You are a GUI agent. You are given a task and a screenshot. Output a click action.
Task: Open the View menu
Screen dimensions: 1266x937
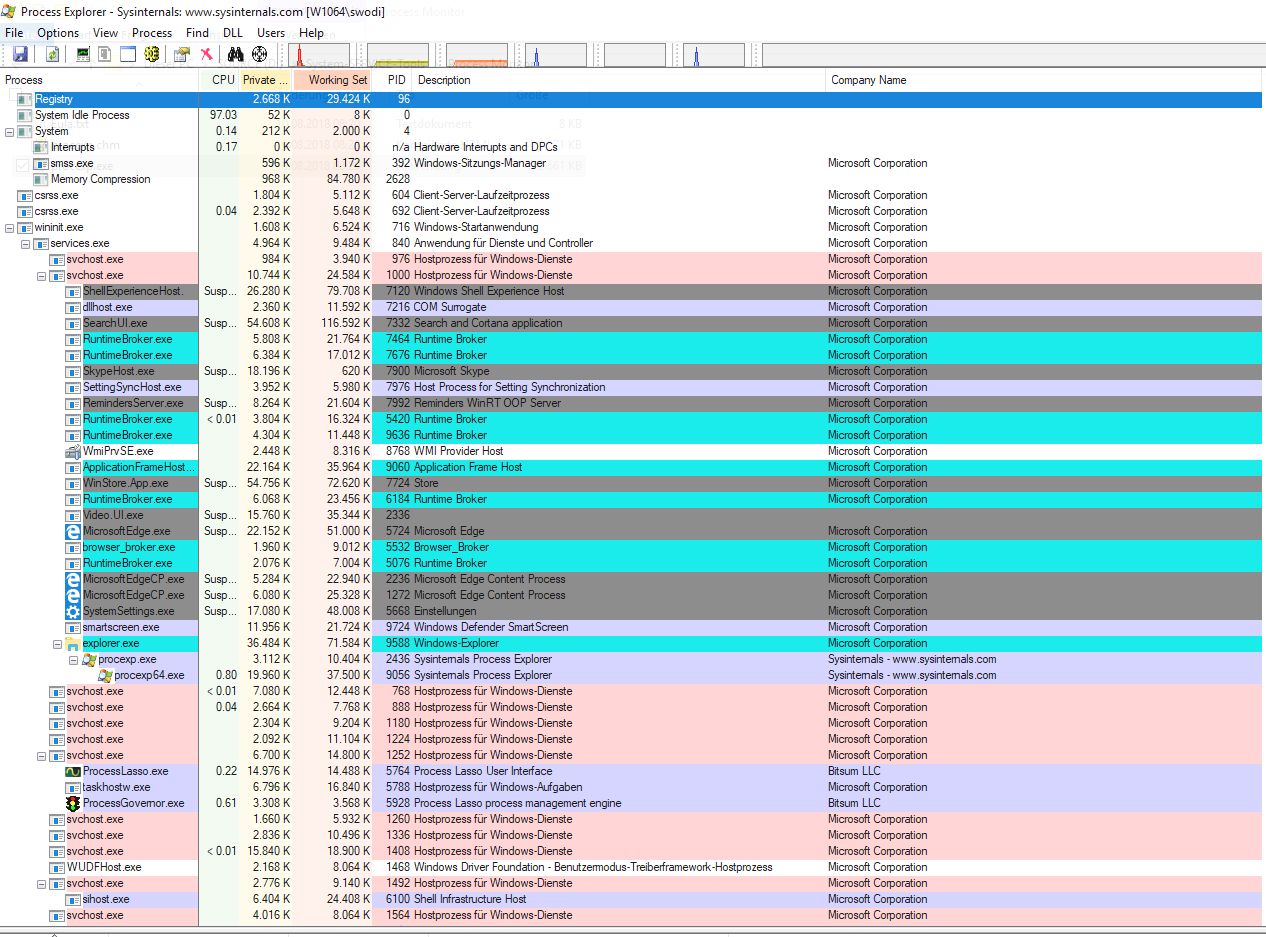pos(105,33)
